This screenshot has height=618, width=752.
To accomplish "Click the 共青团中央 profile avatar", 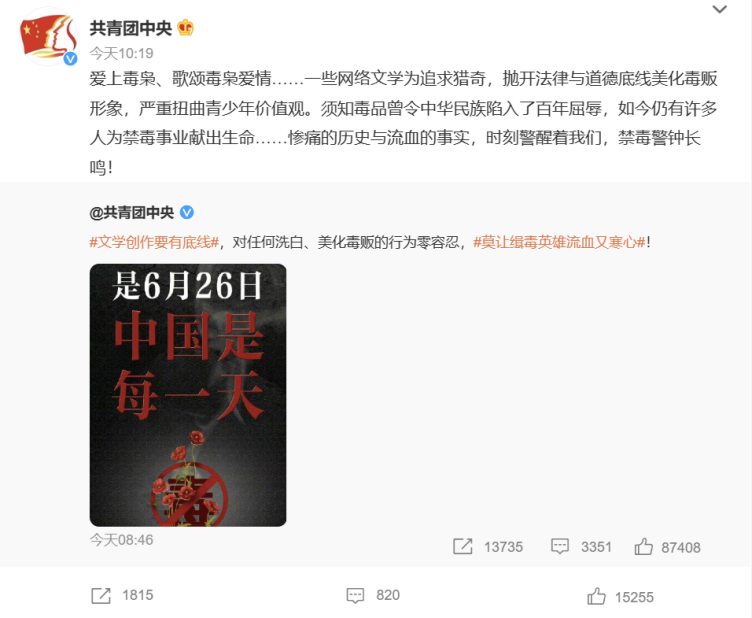I will (x=48, y=36).
